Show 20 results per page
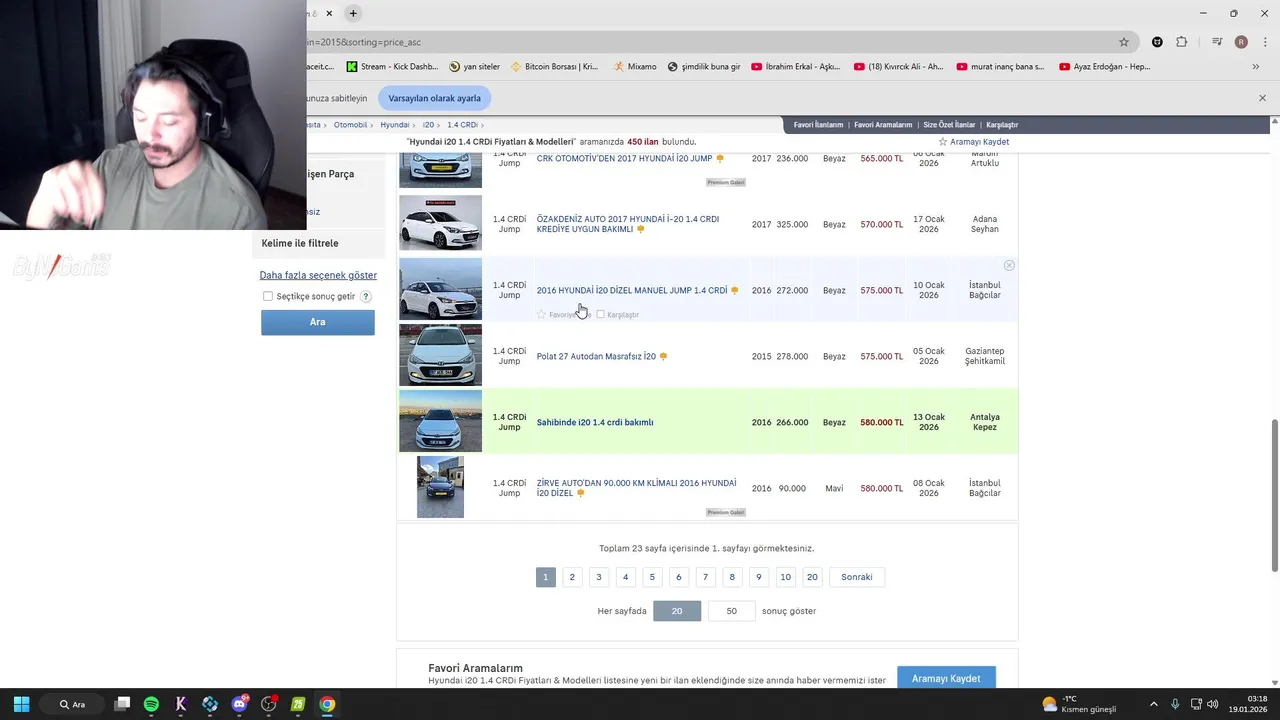The height and width of the screenshot is (720, 1280). [x=677, y=611]
